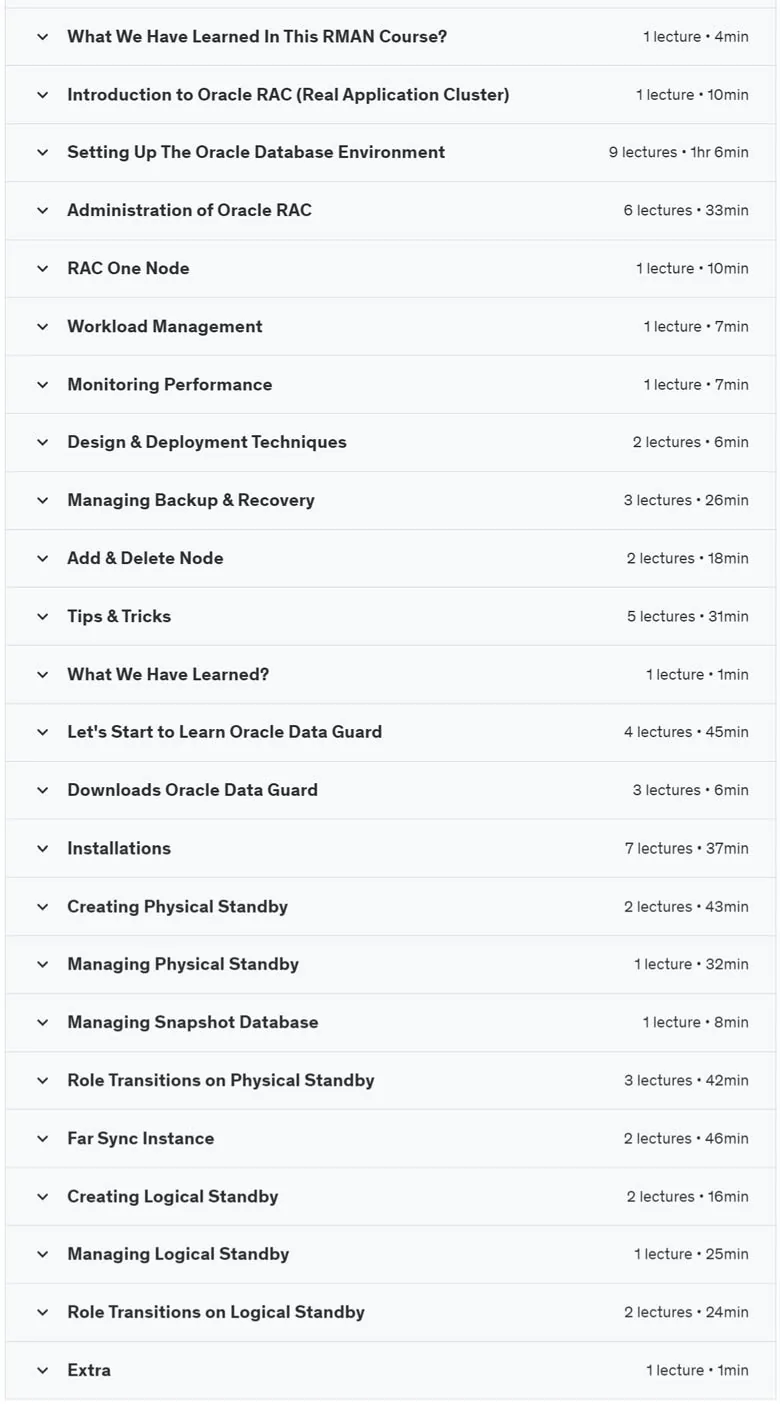Open the Installations section title
The width and height of the screenshot is (780, 1404).
[119, 848]
